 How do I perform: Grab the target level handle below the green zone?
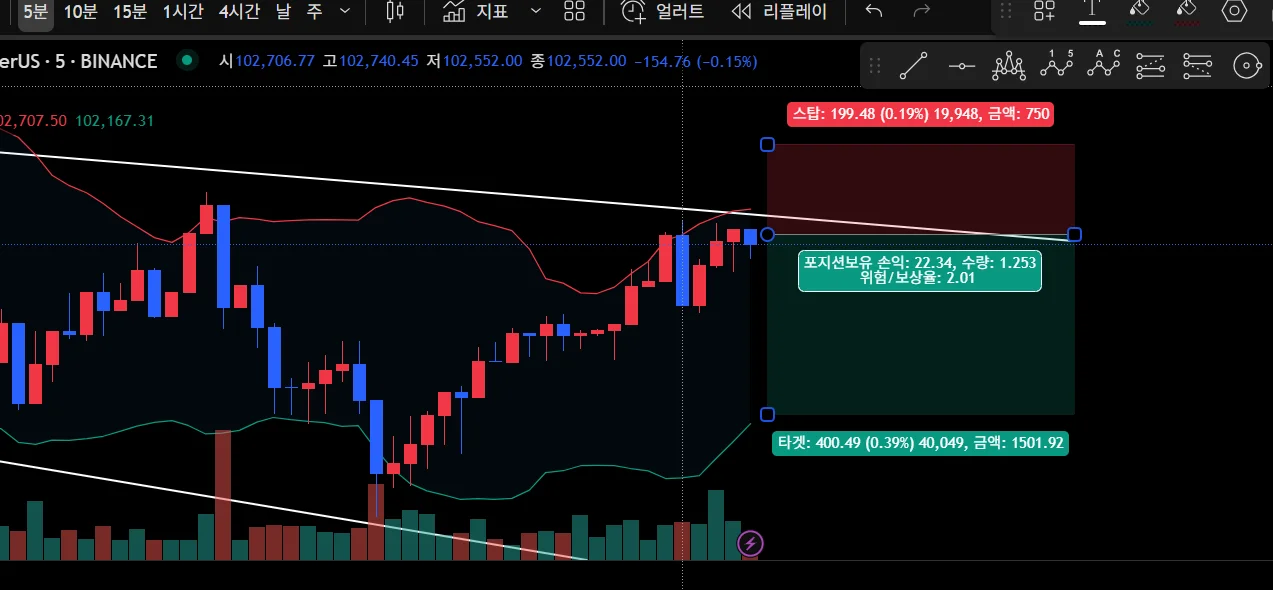[767, 414]
